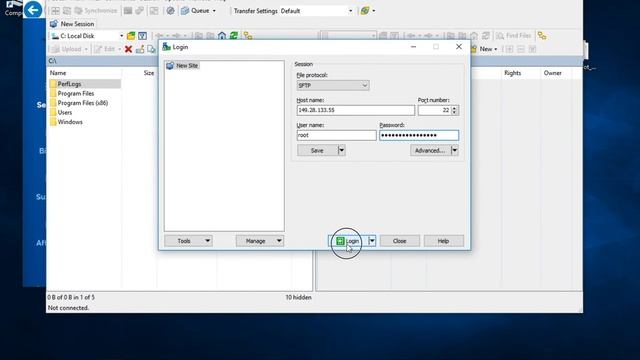Click the Password field
640x360 pixels.
[x=419, y=135]
